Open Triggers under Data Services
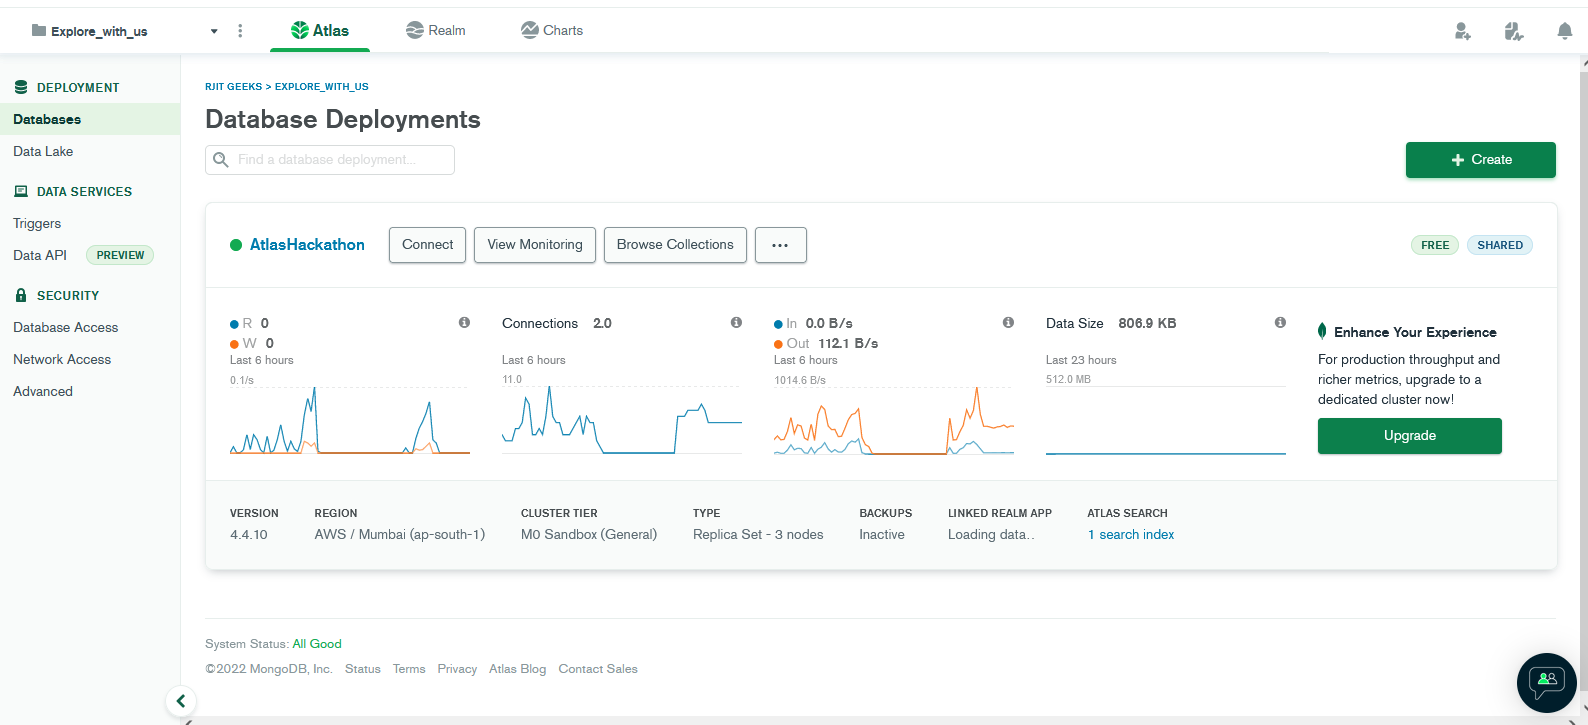 pyautogui.click(x=37, y=223)
